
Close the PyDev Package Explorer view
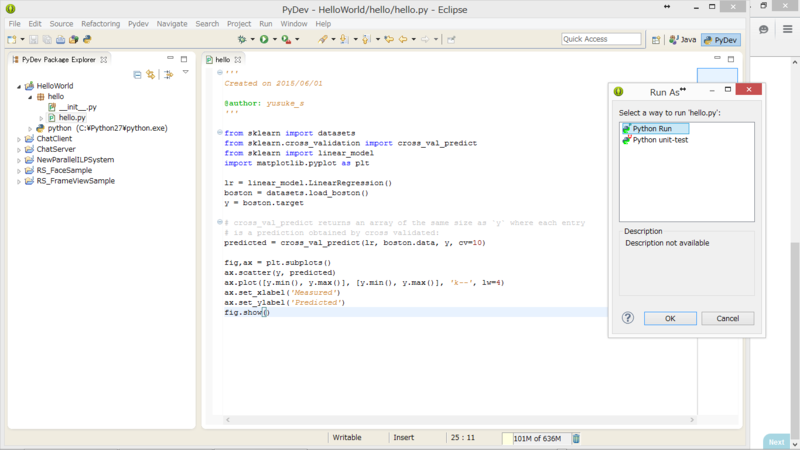point(104,60)
